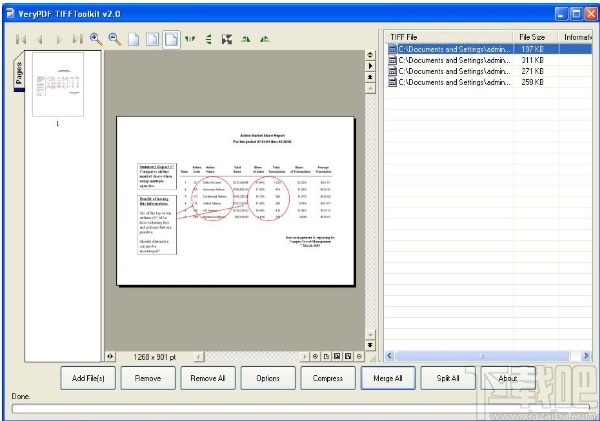Select the 197 KB TIFF file row
The image size is (600, 421).
click(489, 49)
